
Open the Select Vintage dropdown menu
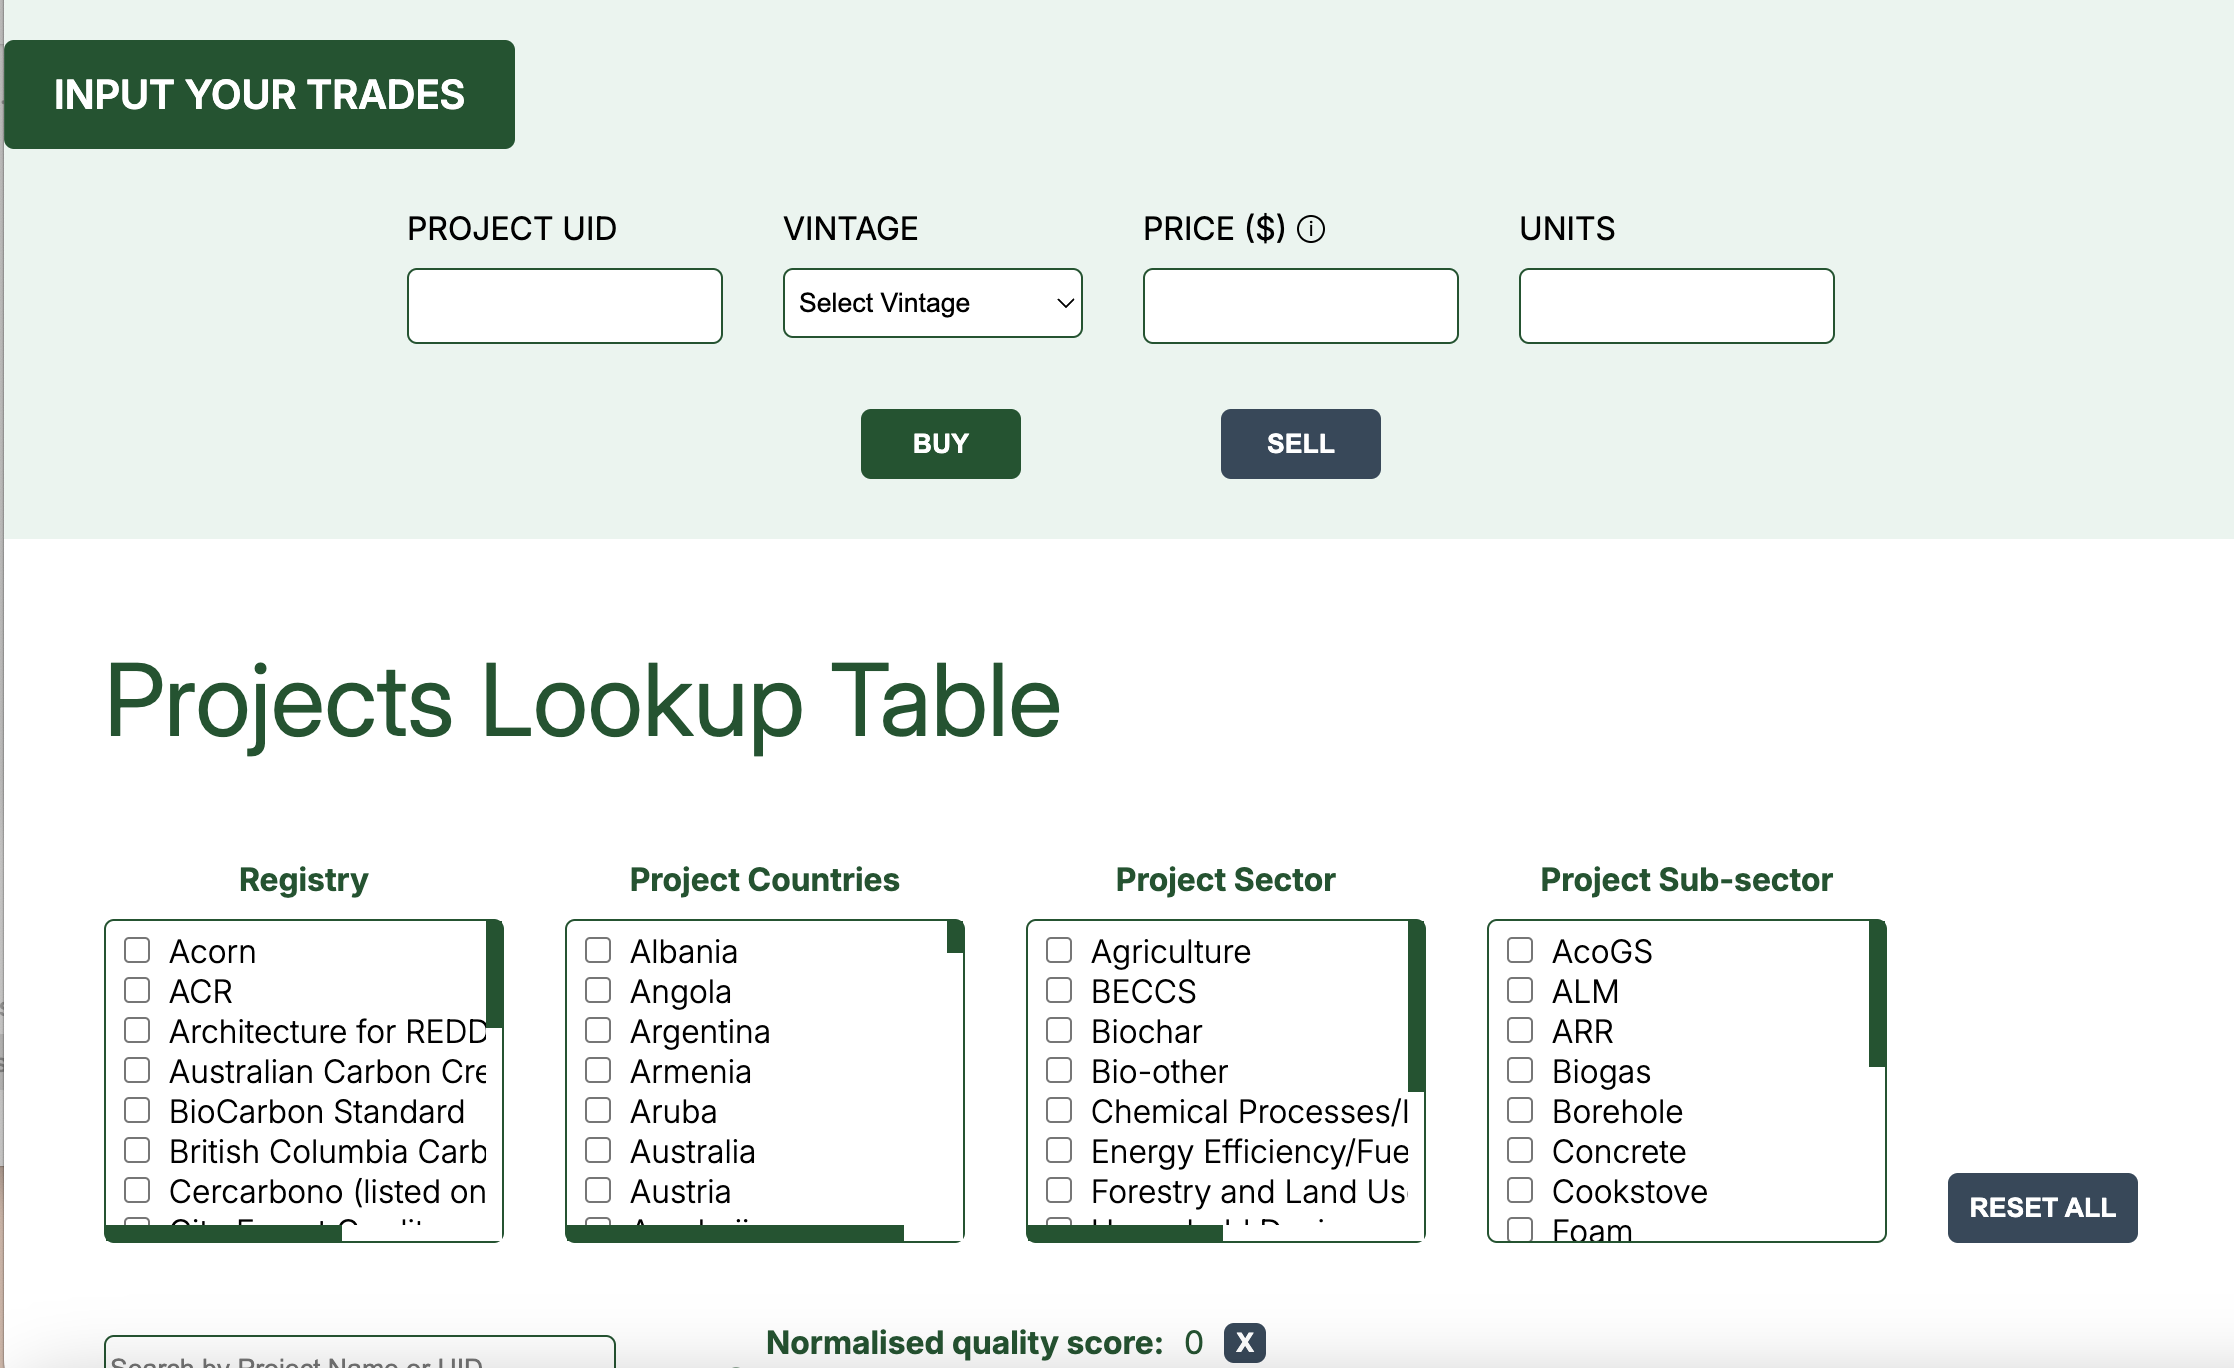[930, 302]
